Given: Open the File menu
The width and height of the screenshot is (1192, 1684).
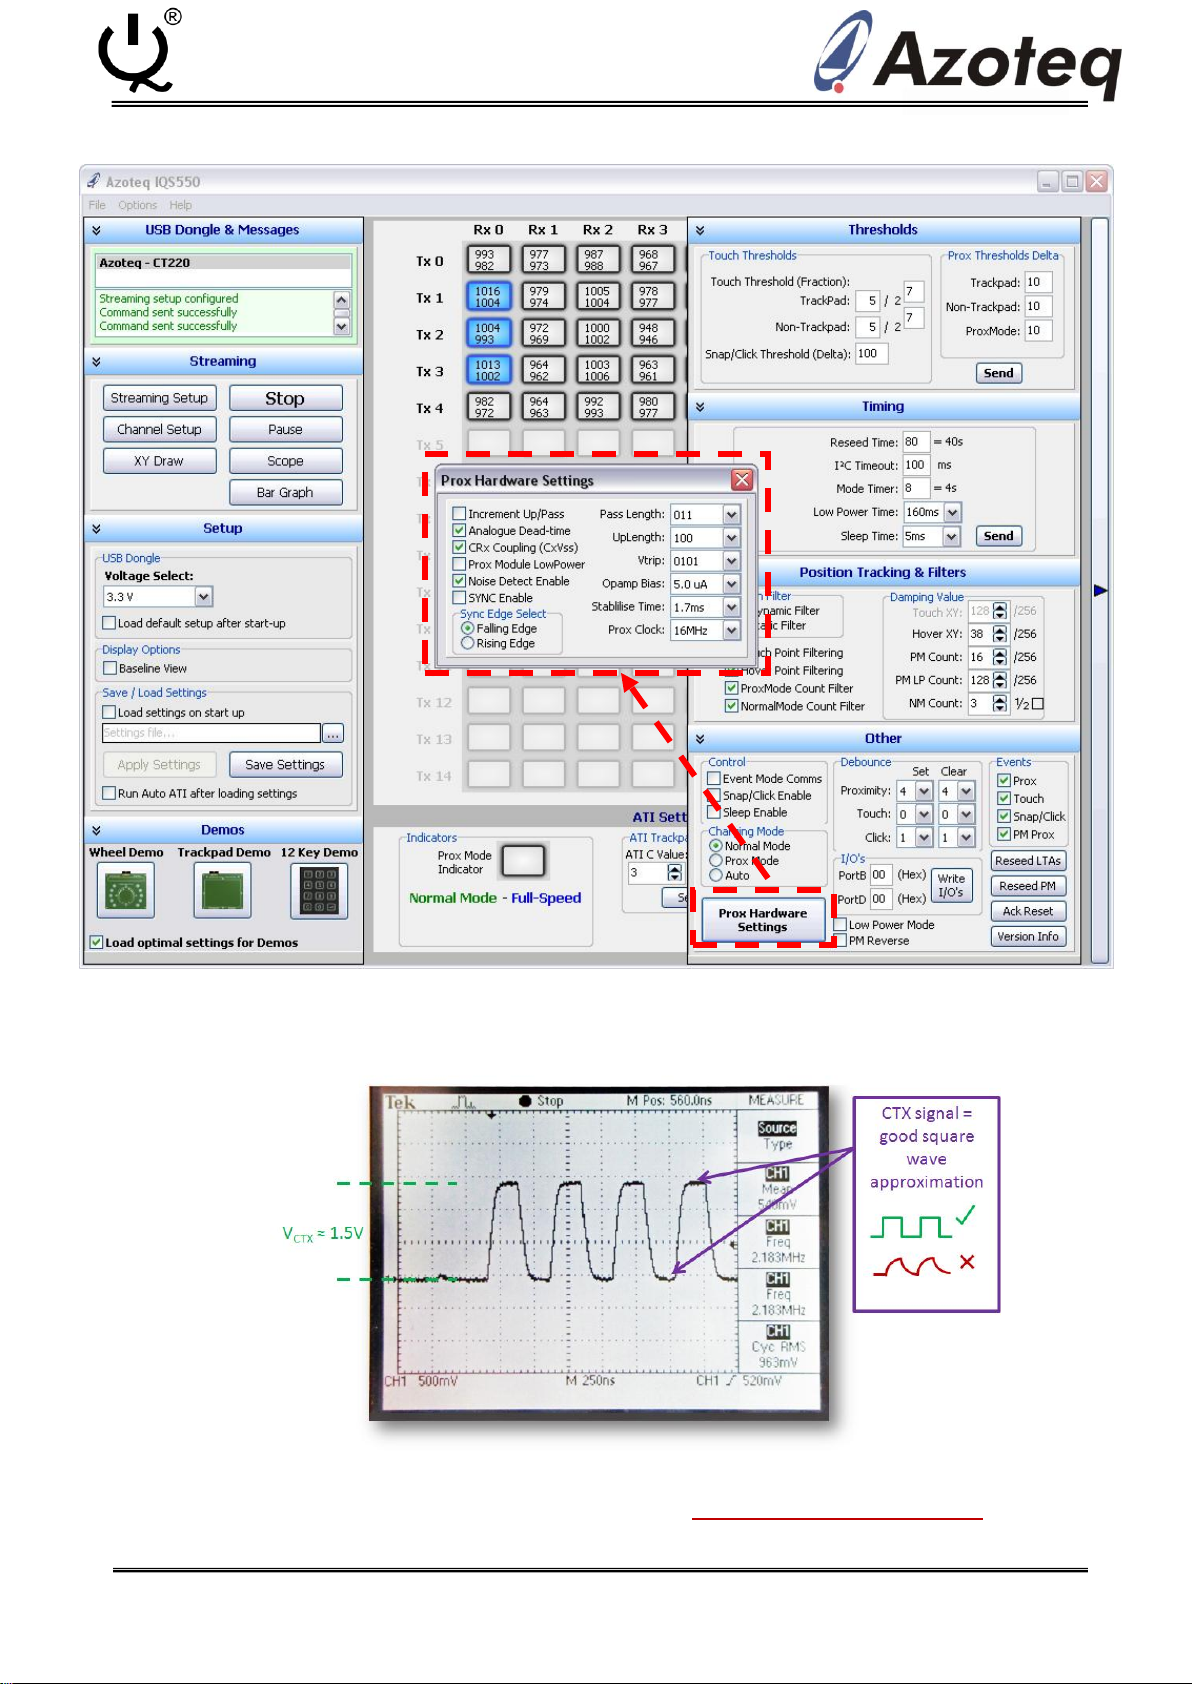Looking at the screenshot, I should pyautogui.click(x=97, y=205).
